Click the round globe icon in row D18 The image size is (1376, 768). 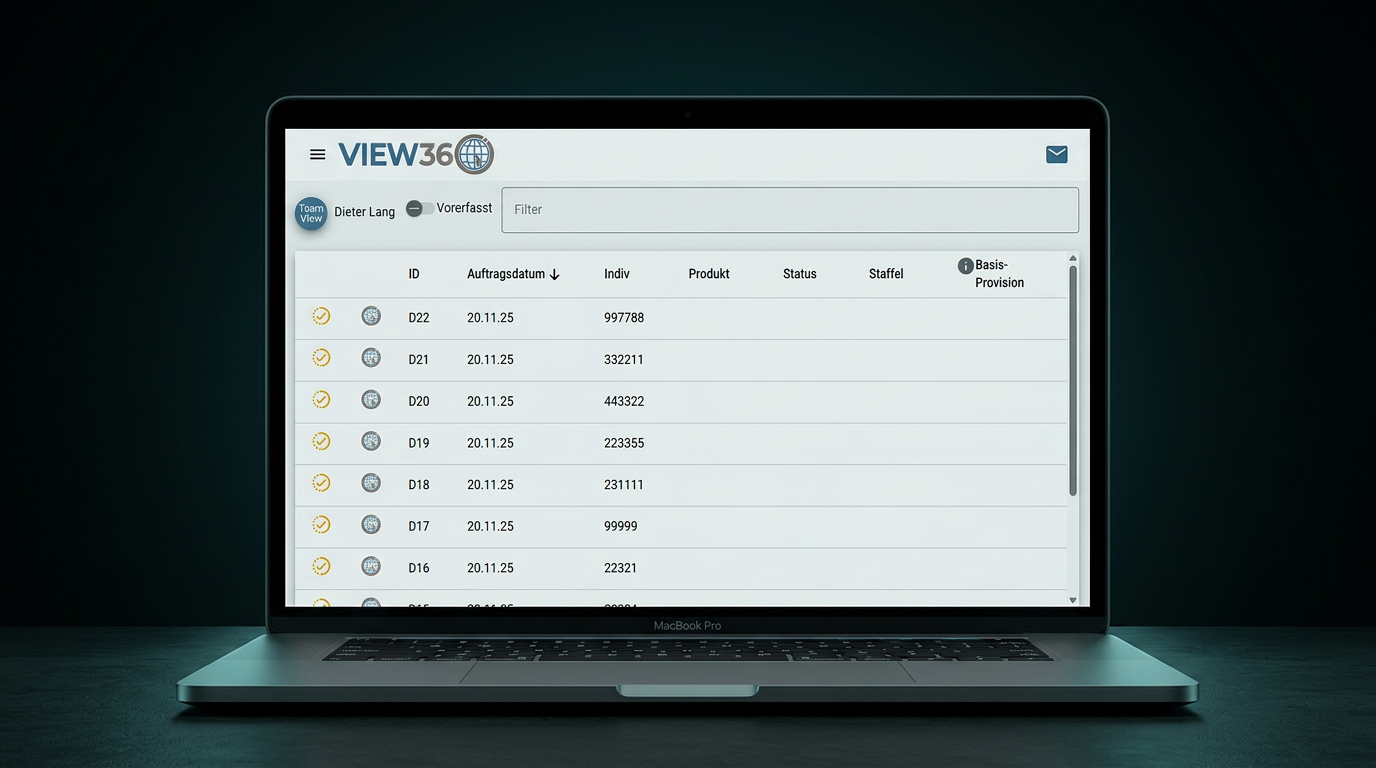tap(371, 483)
